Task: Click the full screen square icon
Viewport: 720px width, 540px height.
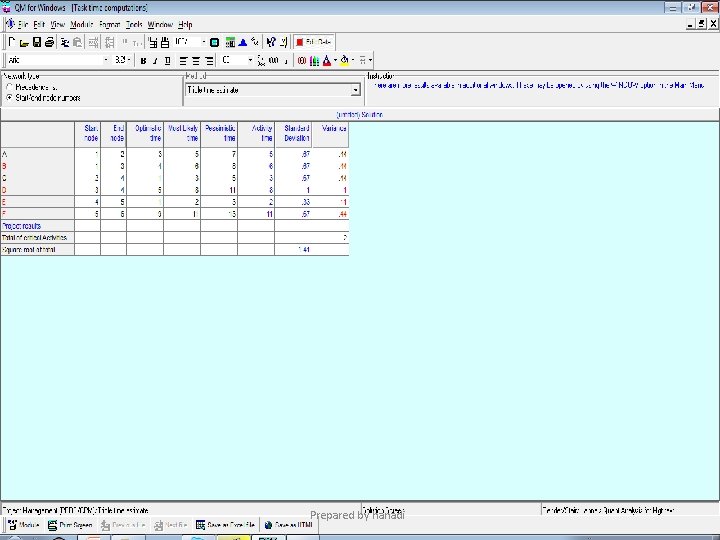Action: click(x=214, y=42)
